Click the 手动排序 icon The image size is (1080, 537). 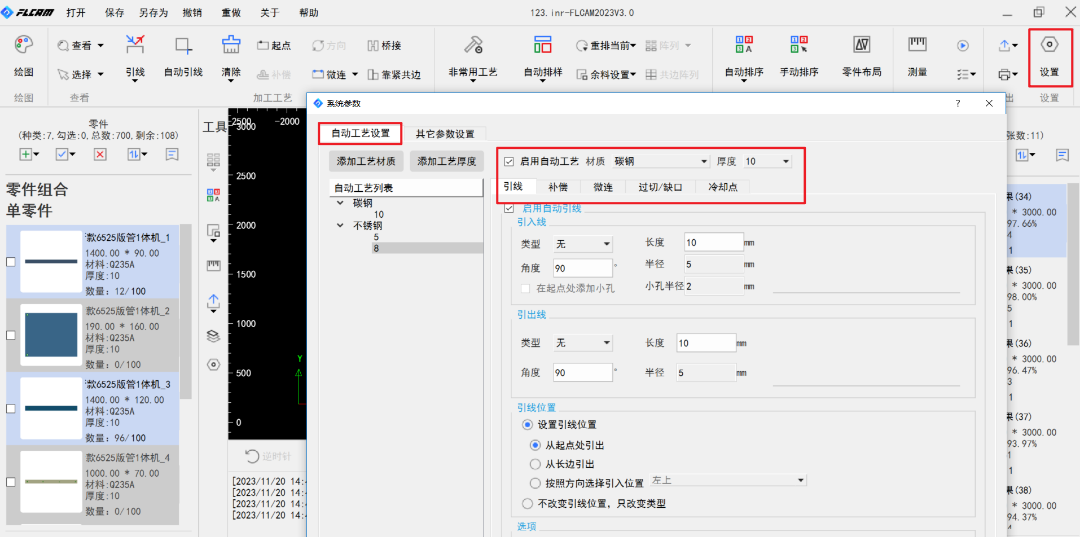click(799, 45)
